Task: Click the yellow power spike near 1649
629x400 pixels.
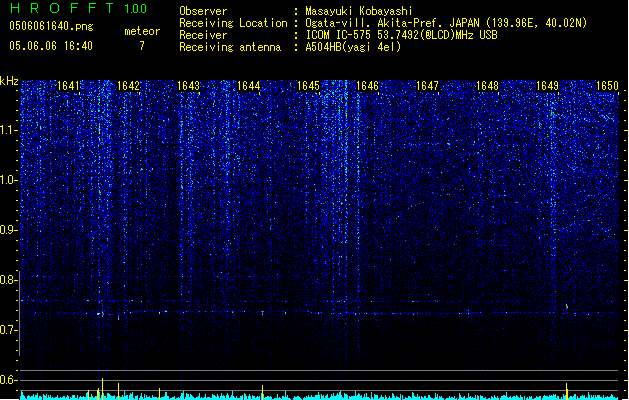Action: pos(567,391)
